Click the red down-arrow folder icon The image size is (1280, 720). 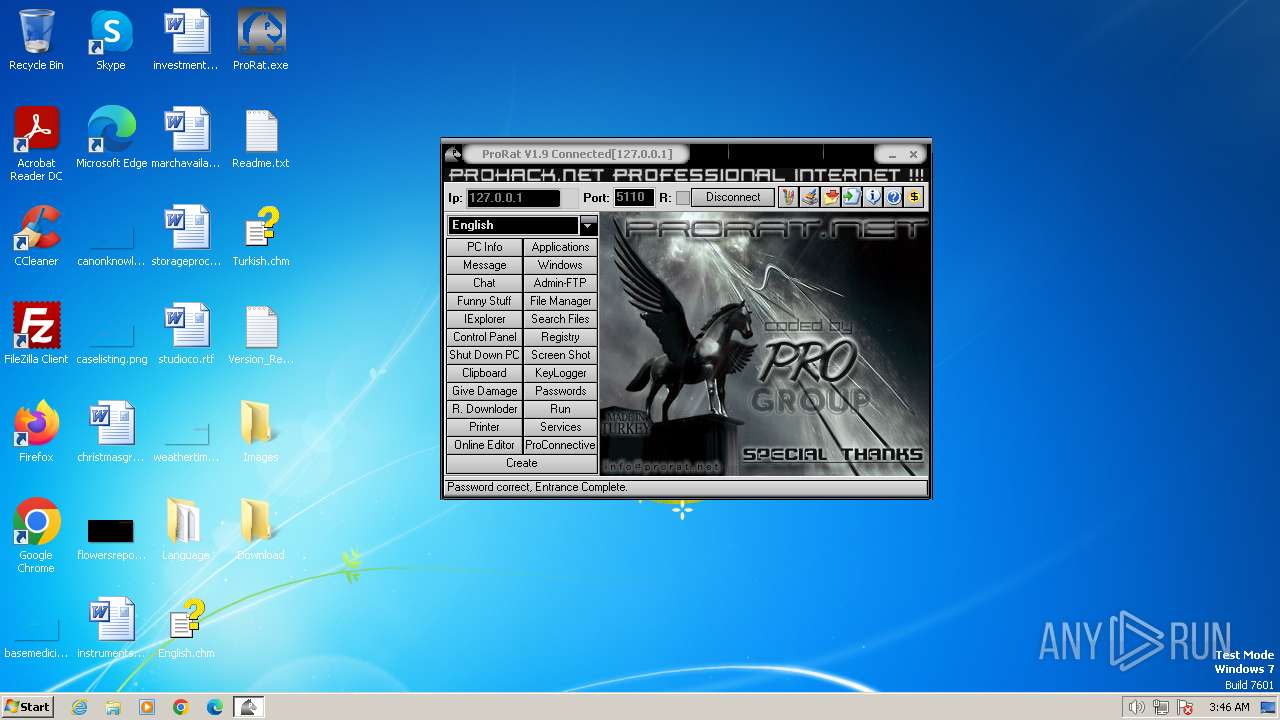tap(830, 197)
